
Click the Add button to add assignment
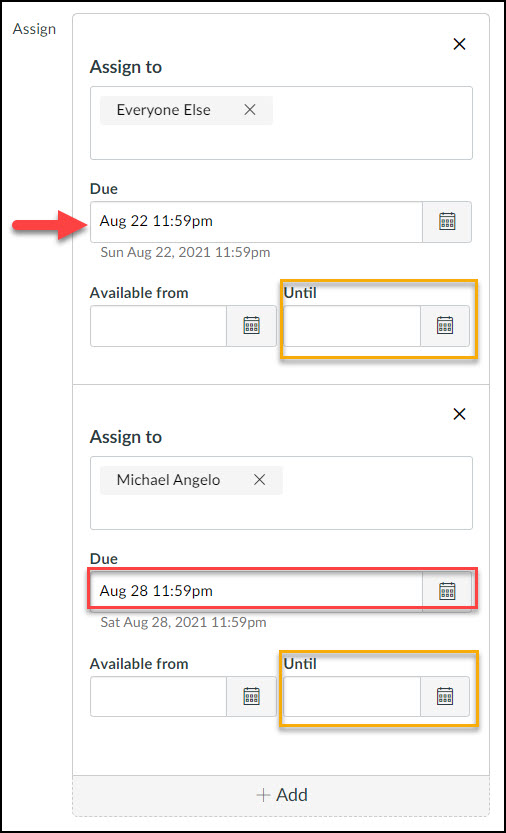pyautogui.click(x=281, y=795)
